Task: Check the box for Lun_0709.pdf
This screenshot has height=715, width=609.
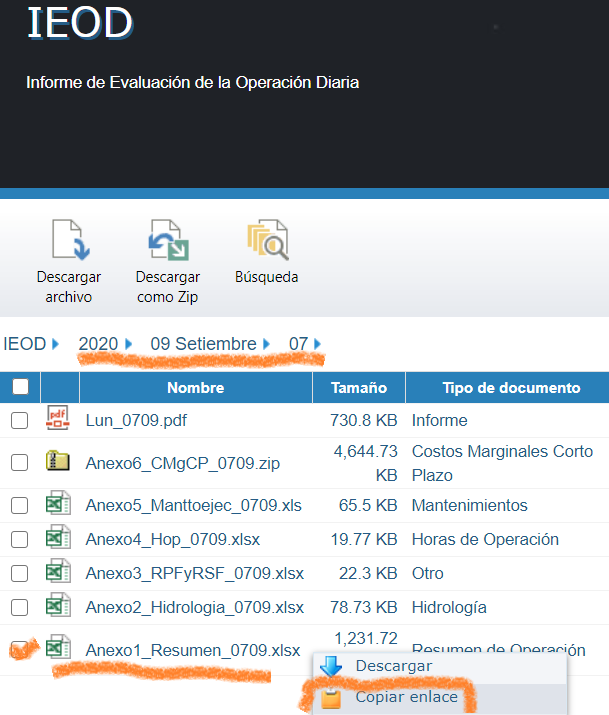Action: pyautogui.click(x=20, y=421)
